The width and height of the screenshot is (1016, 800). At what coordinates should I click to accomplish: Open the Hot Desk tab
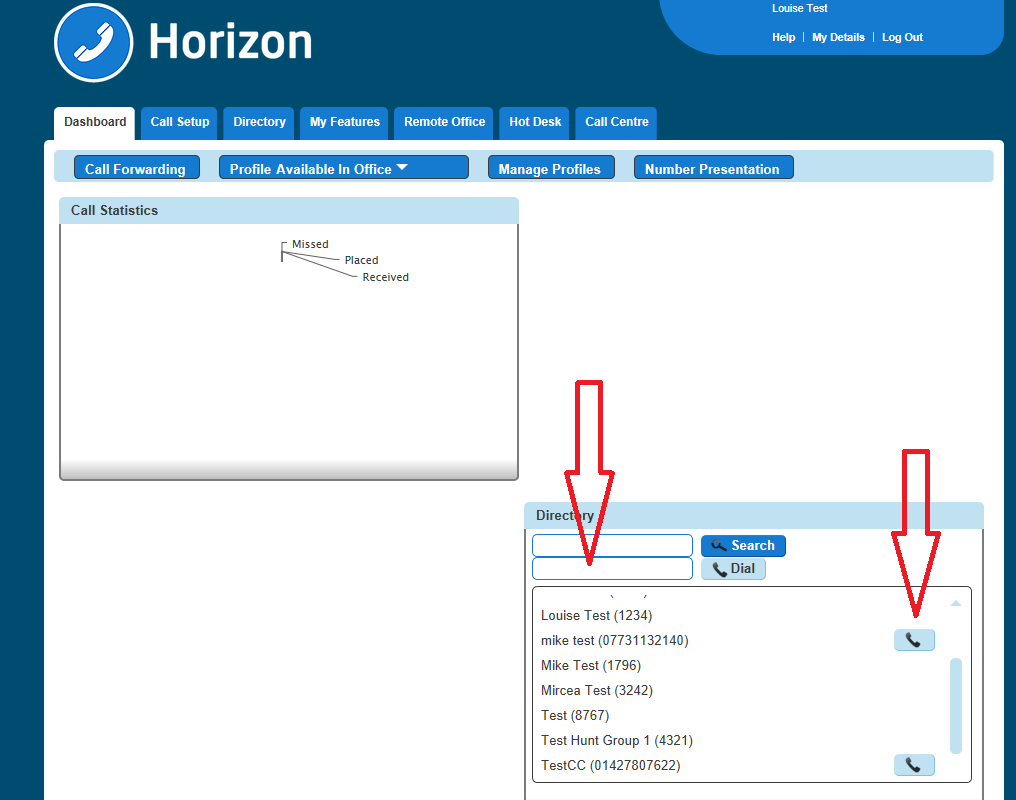point(535,122)
